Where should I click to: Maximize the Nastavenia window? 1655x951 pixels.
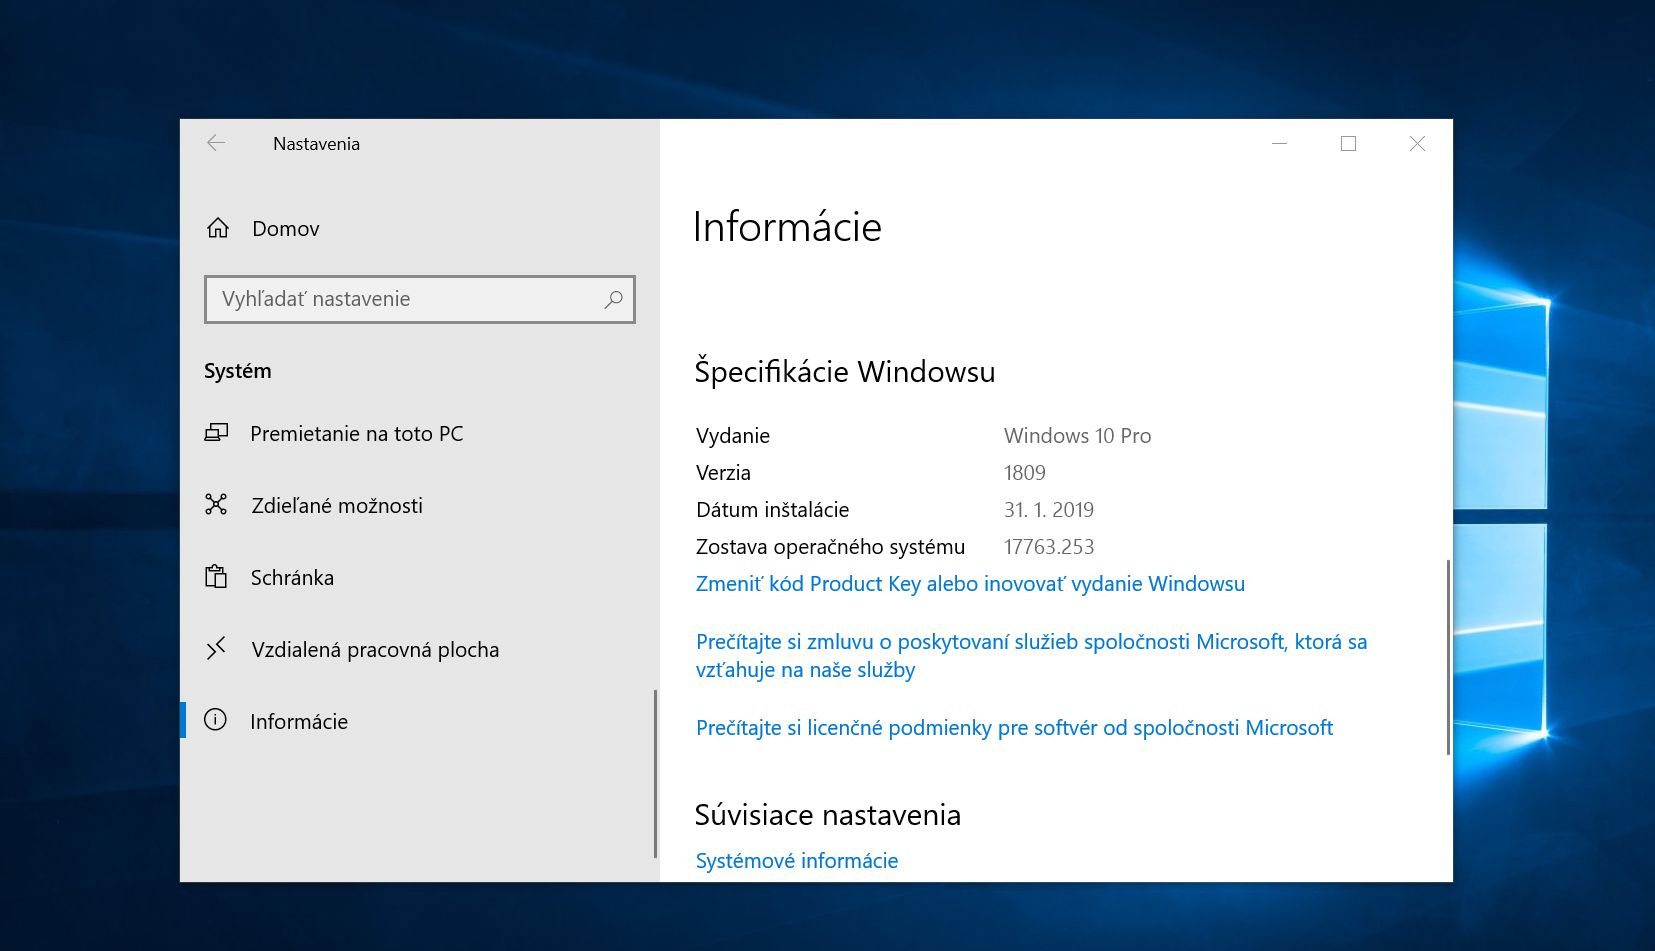click(1348, 143)
